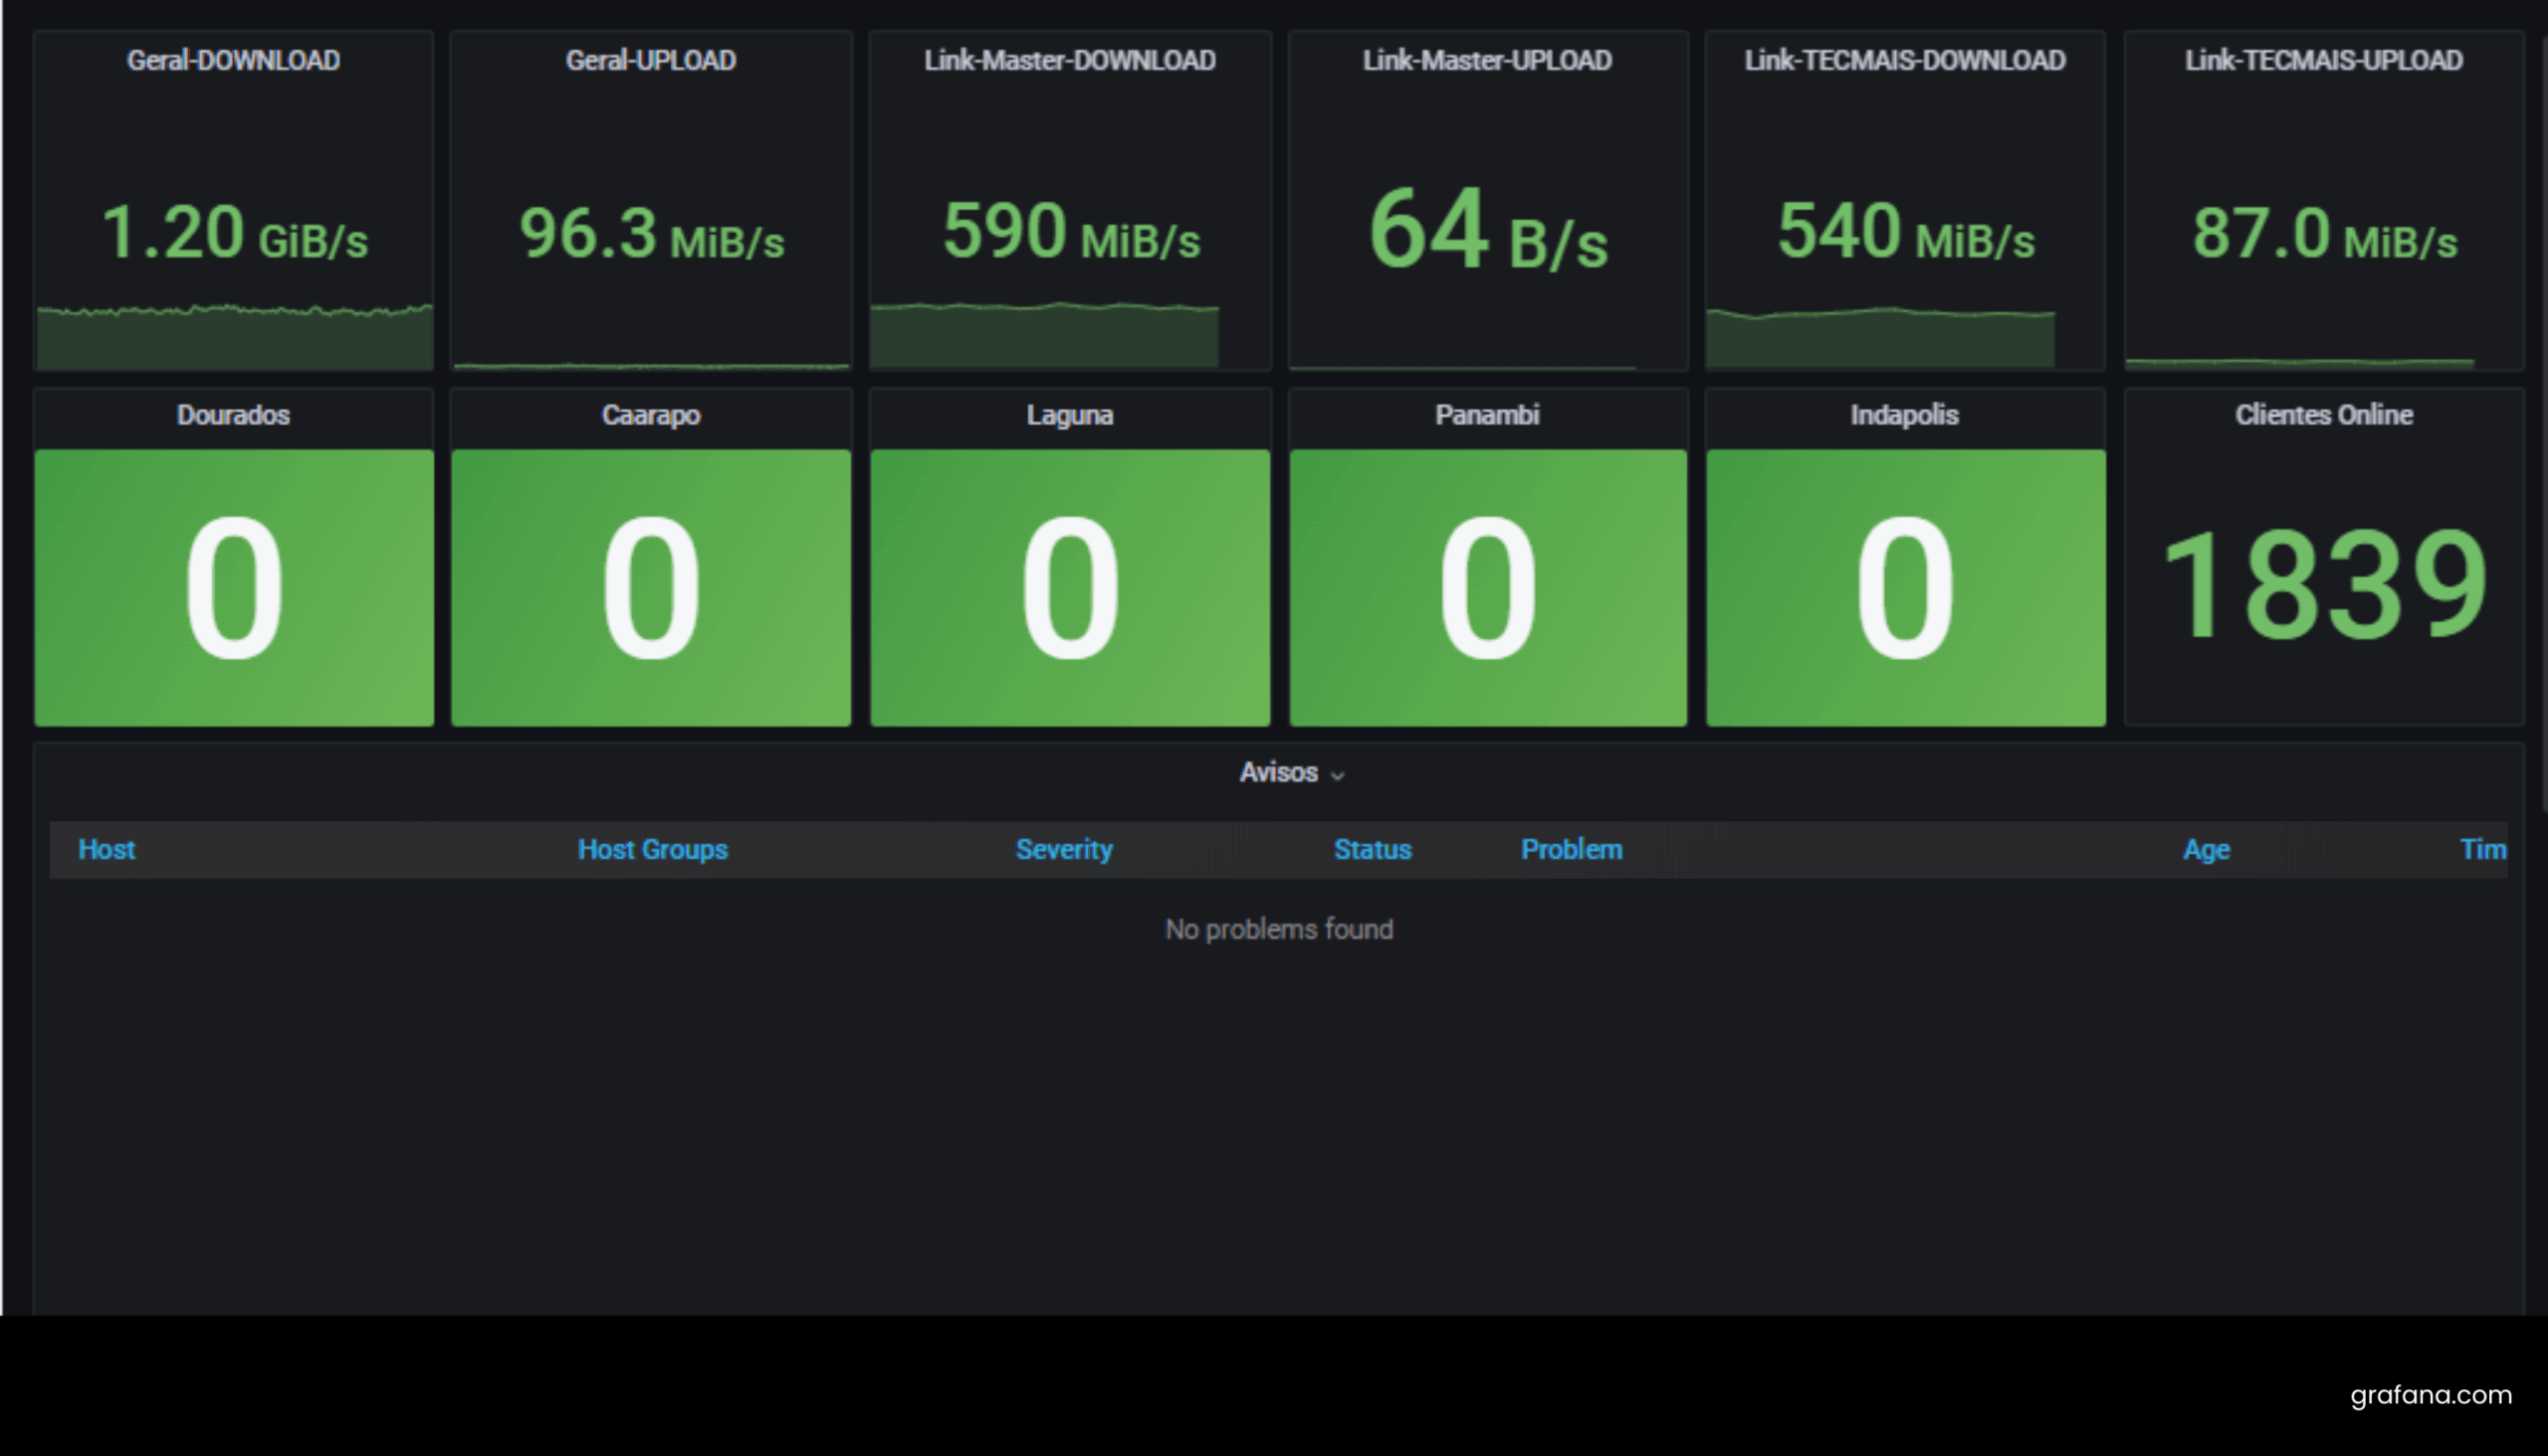The height and width of the screenshot is (1456, 2548).
Task: Sort table by Host Groups column
Action: (652, 849)
